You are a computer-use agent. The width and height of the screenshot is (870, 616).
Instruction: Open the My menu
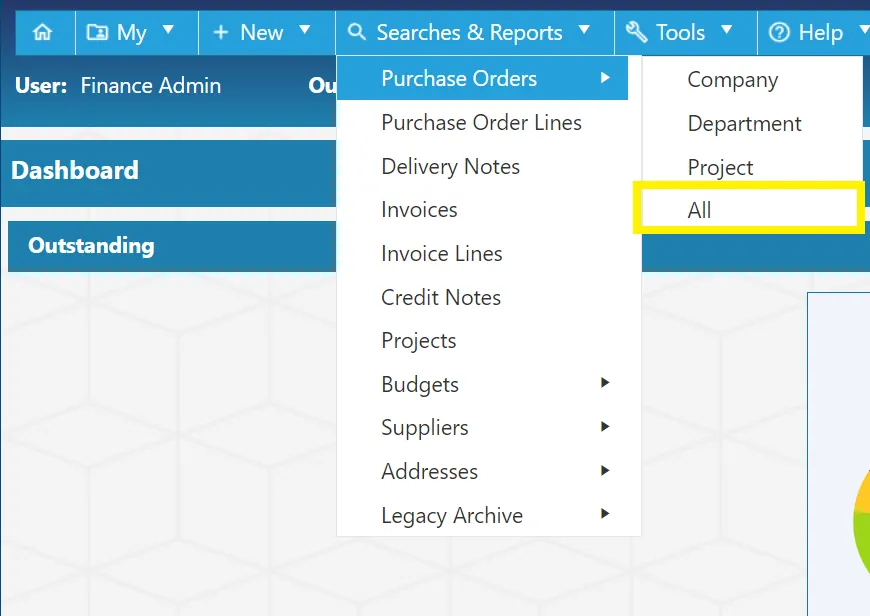(136, 32)
